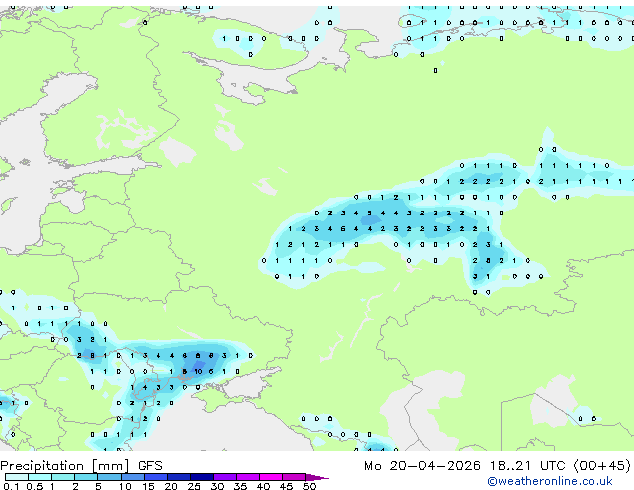634x490 pixels.
Task: Pick the 25–30 mm navy legend swatch
Action: pos(202,477)
